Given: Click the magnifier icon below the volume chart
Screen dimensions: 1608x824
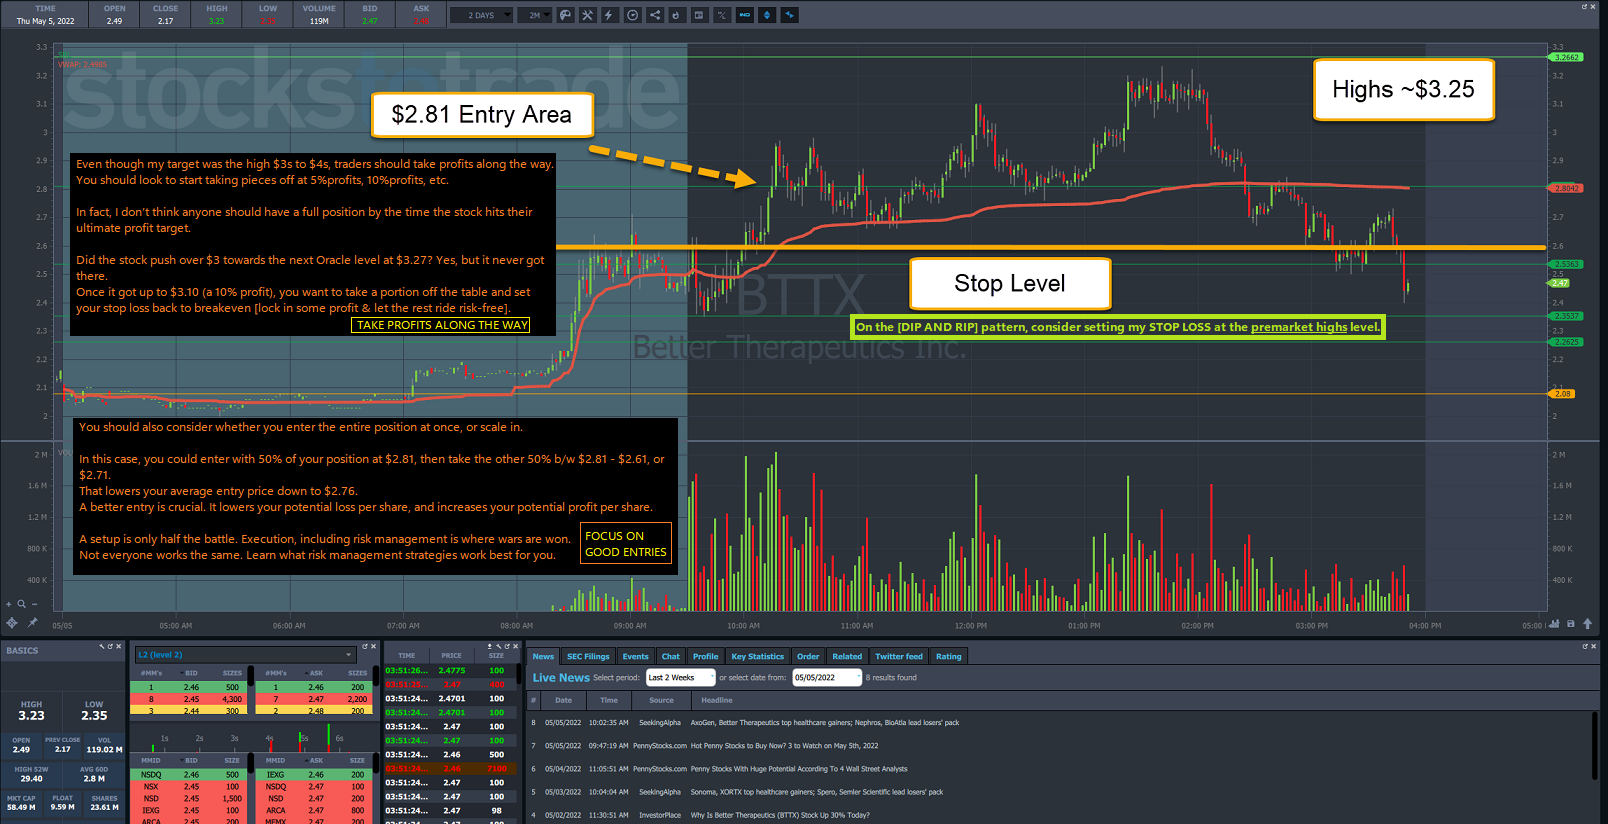Looking at the screenshot, I should coord(21,604).
